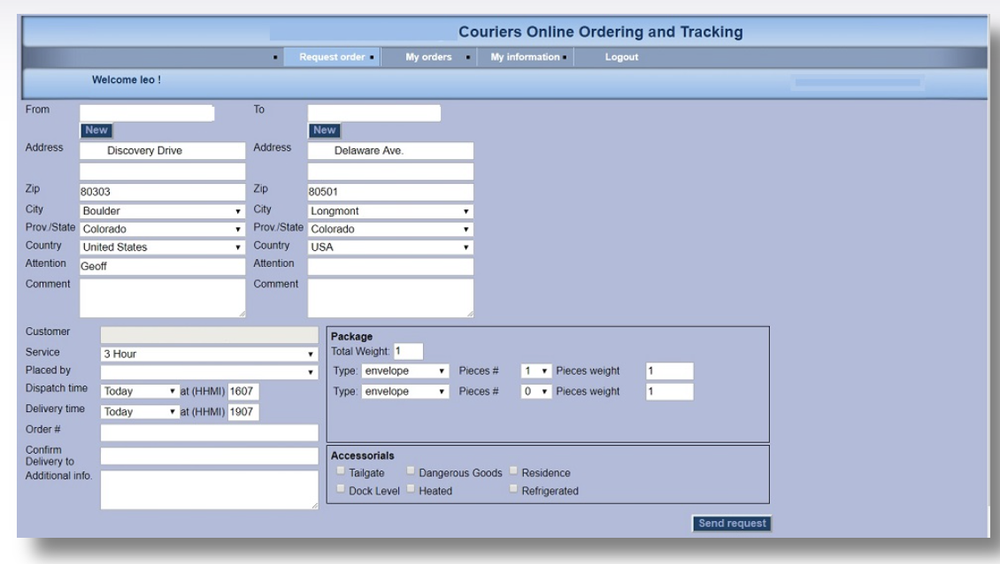
Task: Expand the Placed by dropdown
Action: [x=209, y=372]
